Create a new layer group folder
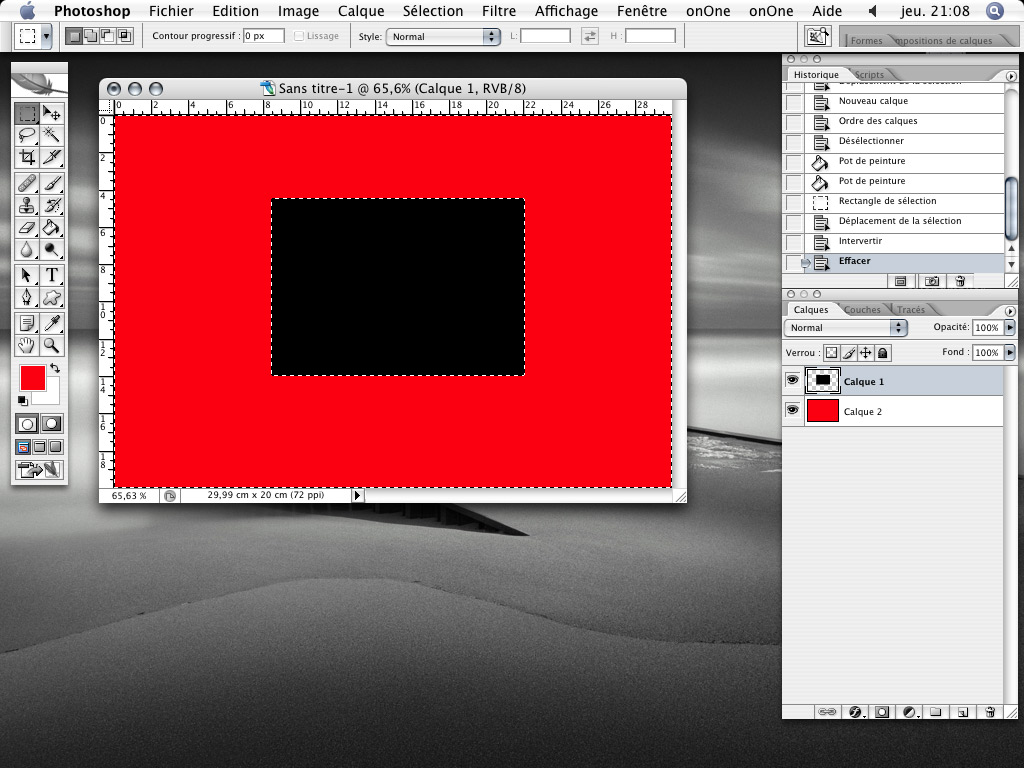This screenshot has height=768, width=1024. [936, 712]
